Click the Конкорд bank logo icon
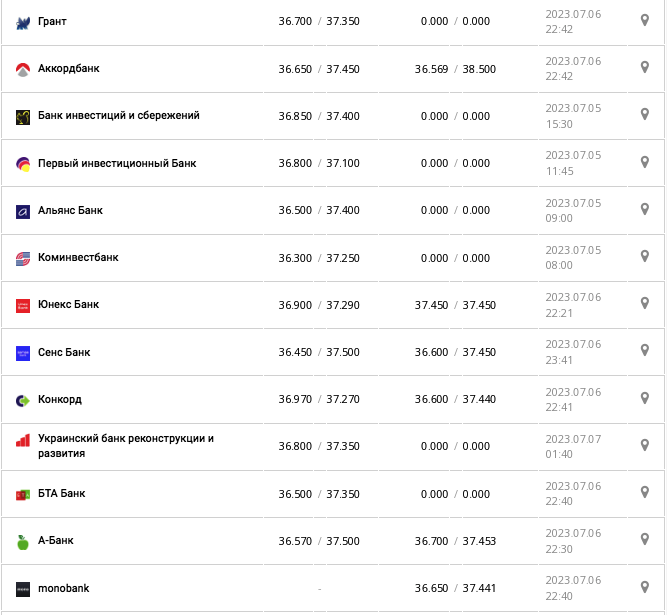This screenshot has width=667, height=615. (23, 400)
